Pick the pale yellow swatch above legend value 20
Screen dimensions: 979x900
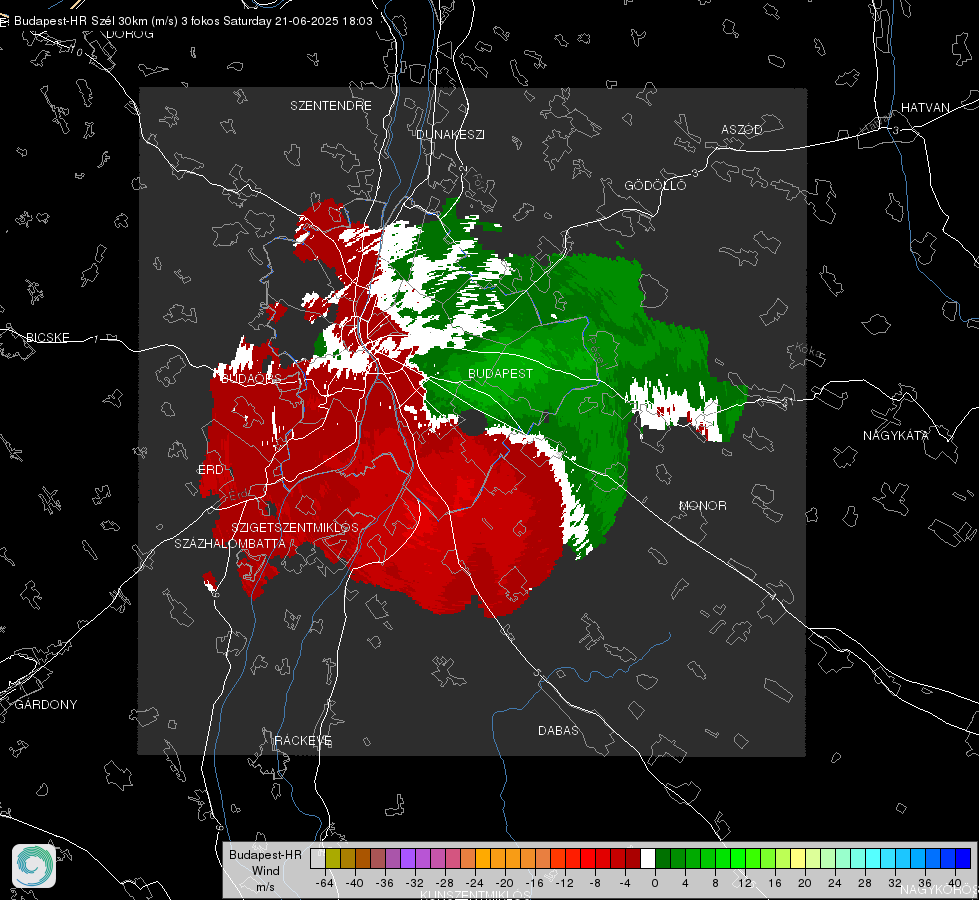pos(799,858)
